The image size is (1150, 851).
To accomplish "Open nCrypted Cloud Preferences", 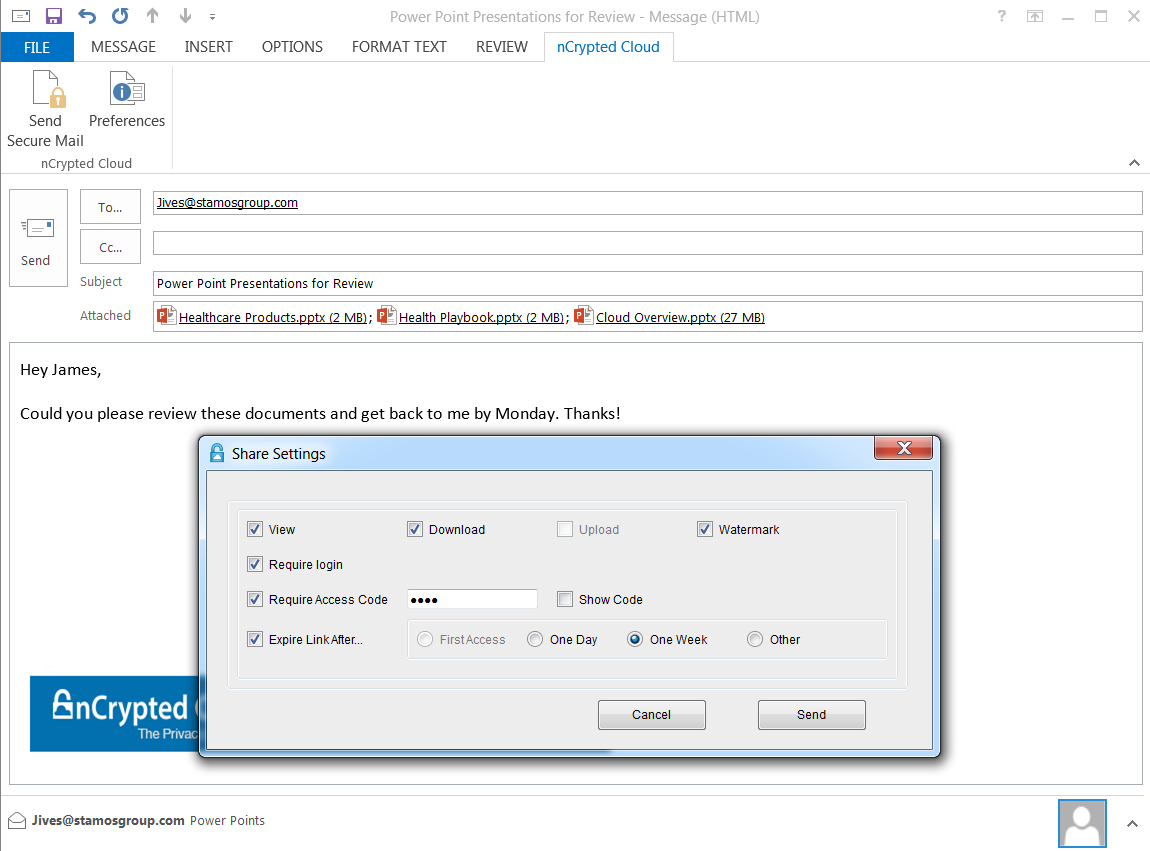I will (x=127, y=99).
